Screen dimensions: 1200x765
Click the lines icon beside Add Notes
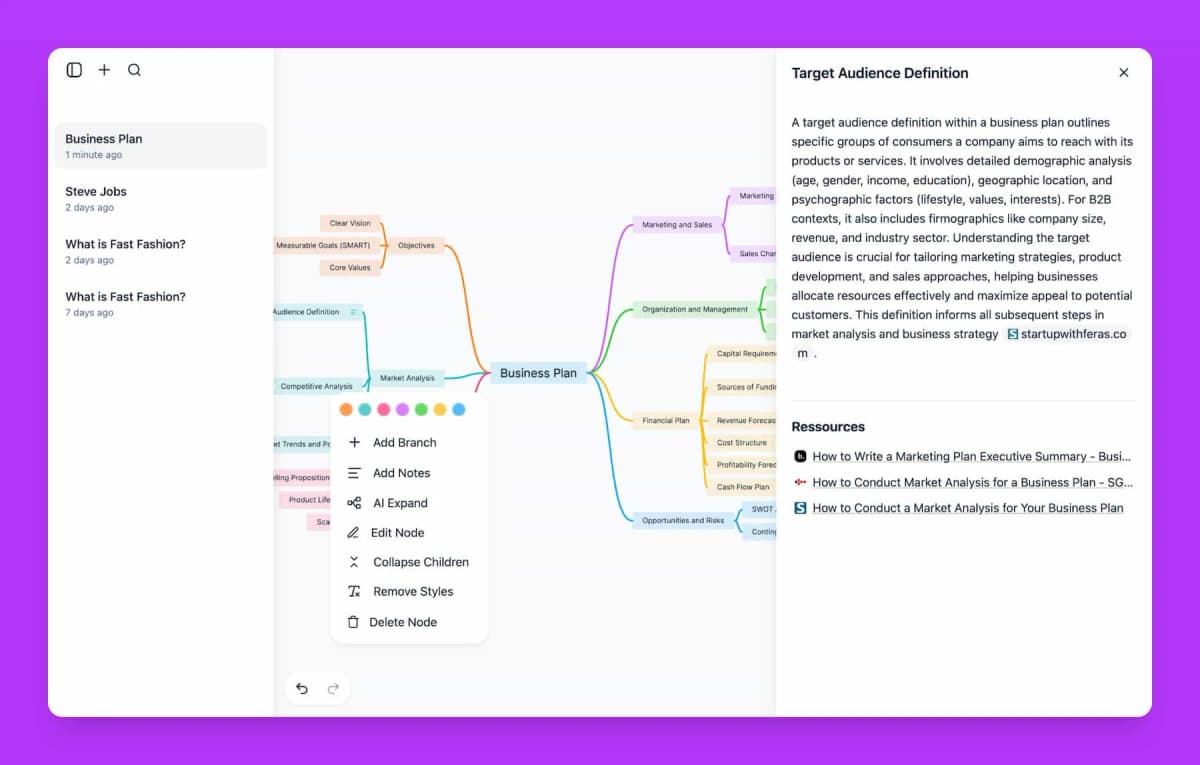(354, 473)
